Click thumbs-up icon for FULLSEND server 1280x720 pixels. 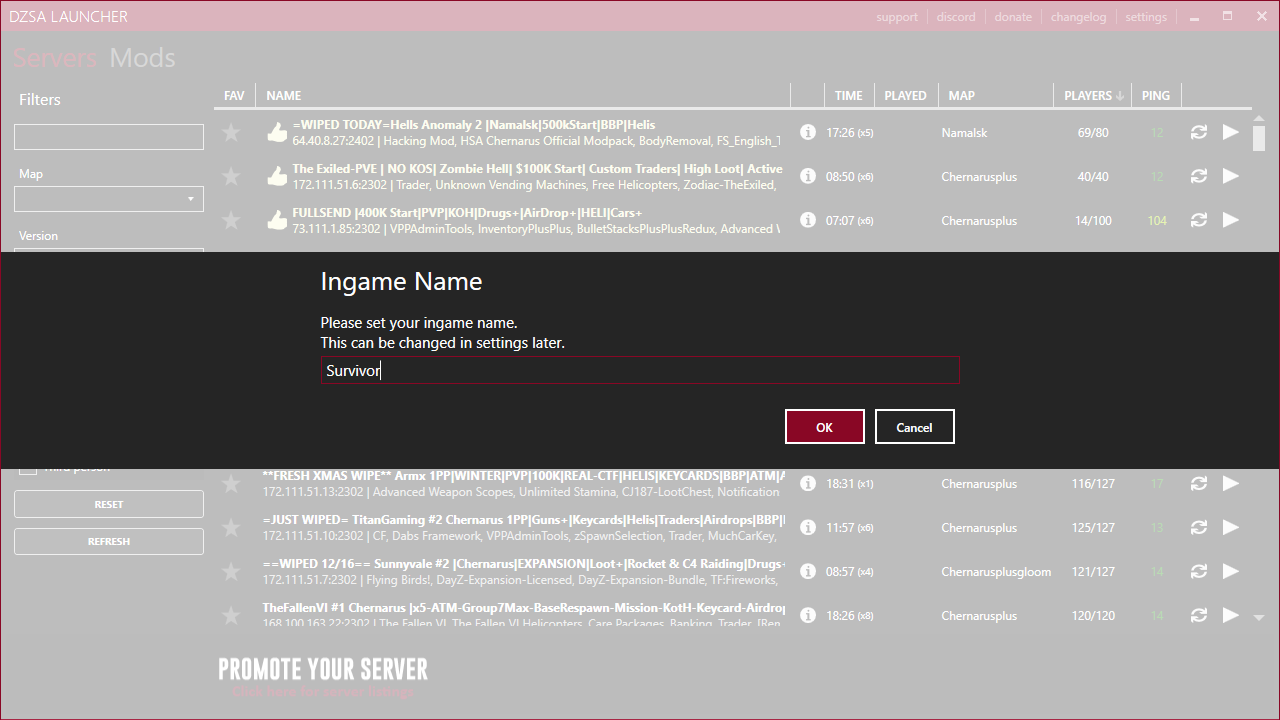(277, 220)
